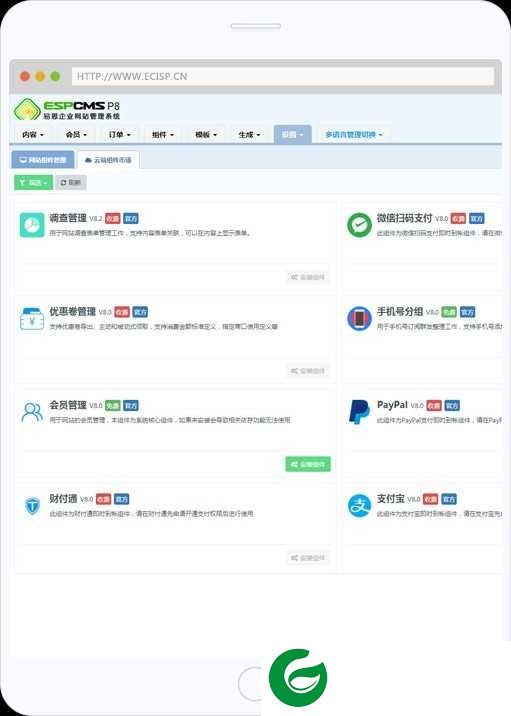Open the green filter dropdown button
The width and height of the screenshot is (511, 716).
point(33,183)
